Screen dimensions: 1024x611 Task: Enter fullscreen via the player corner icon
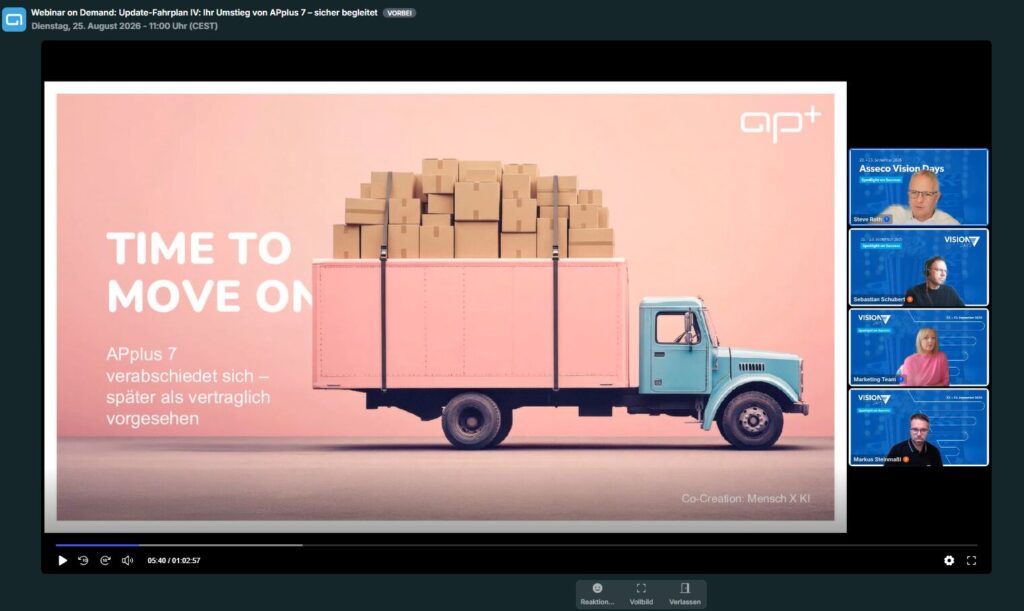coord(971,561)
